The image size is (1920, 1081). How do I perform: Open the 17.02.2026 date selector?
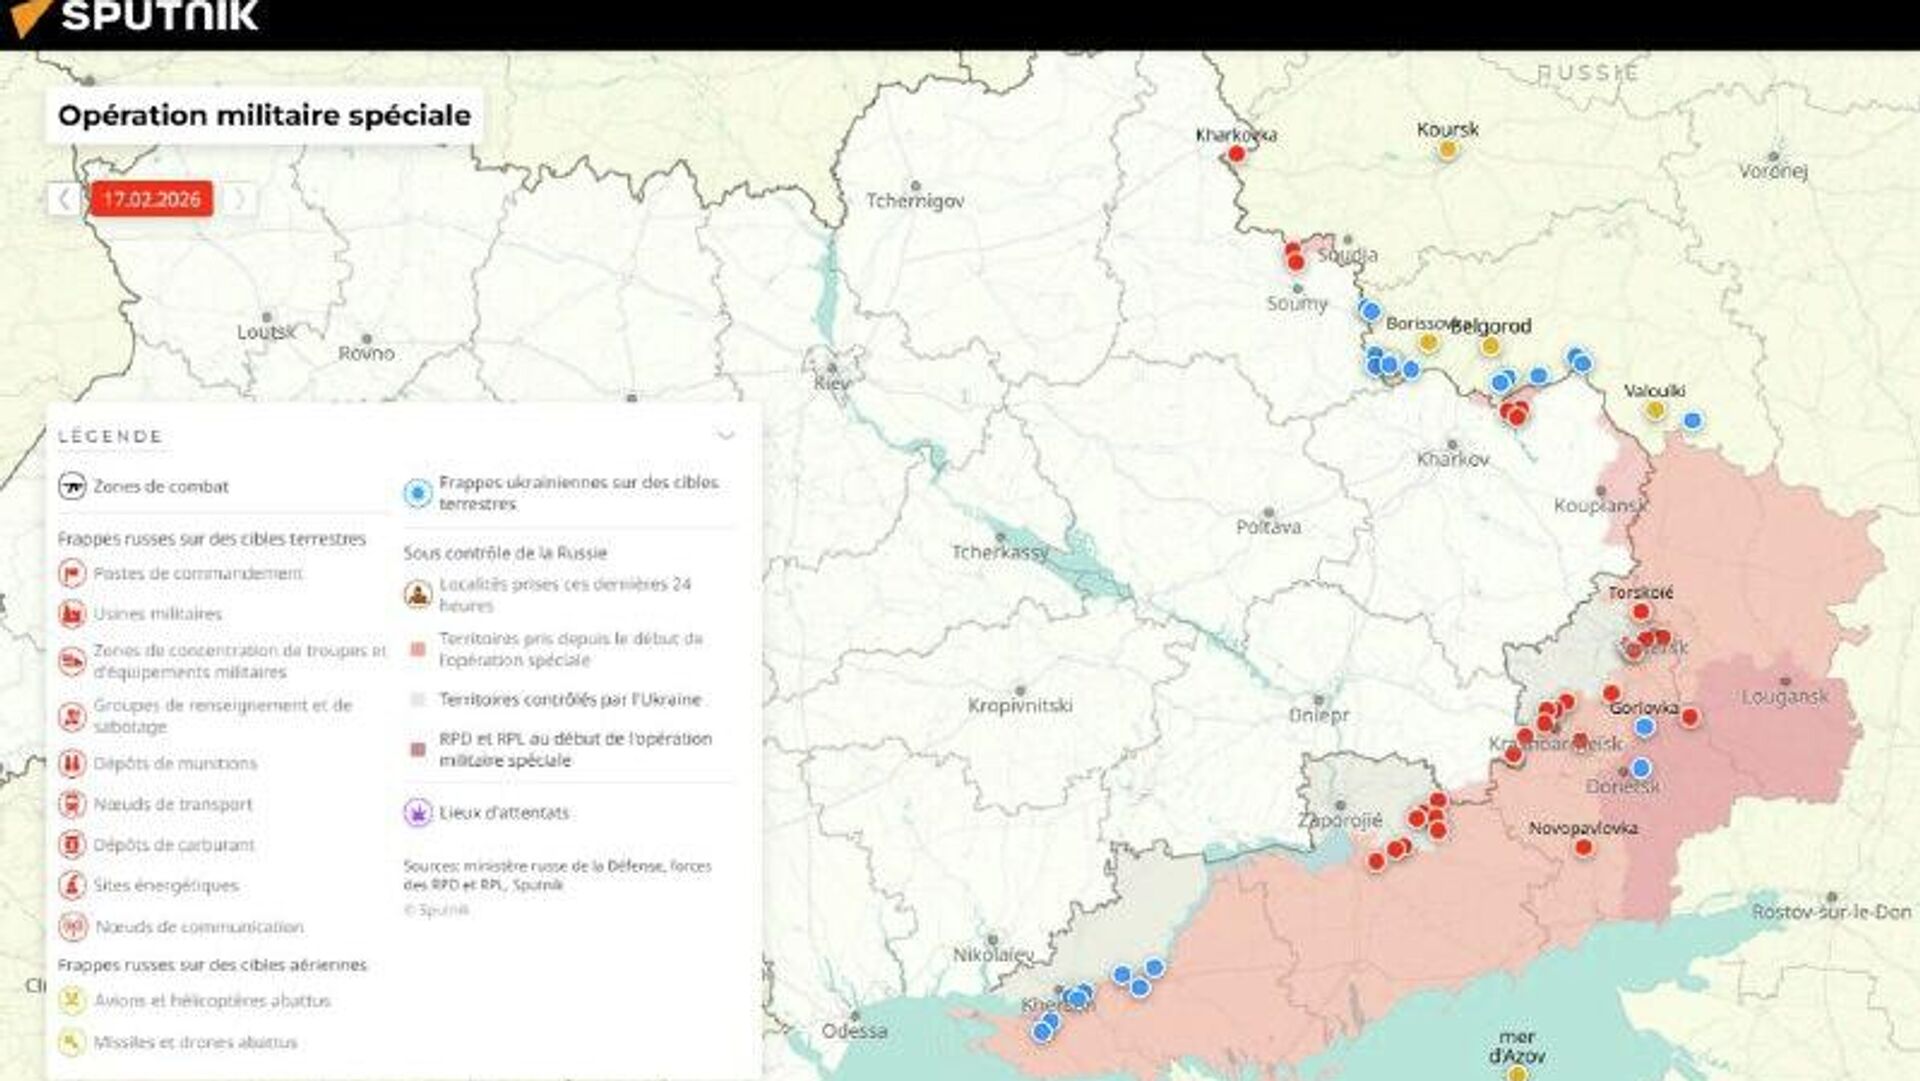tap(151, 199)
